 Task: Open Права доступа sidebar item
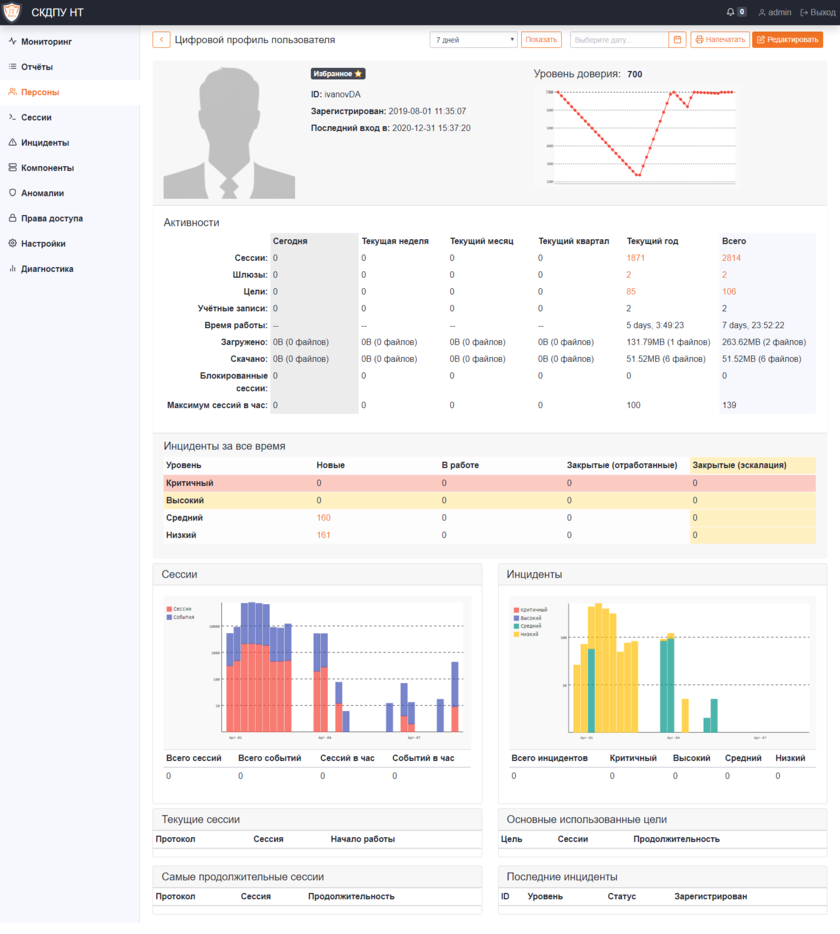52,218
